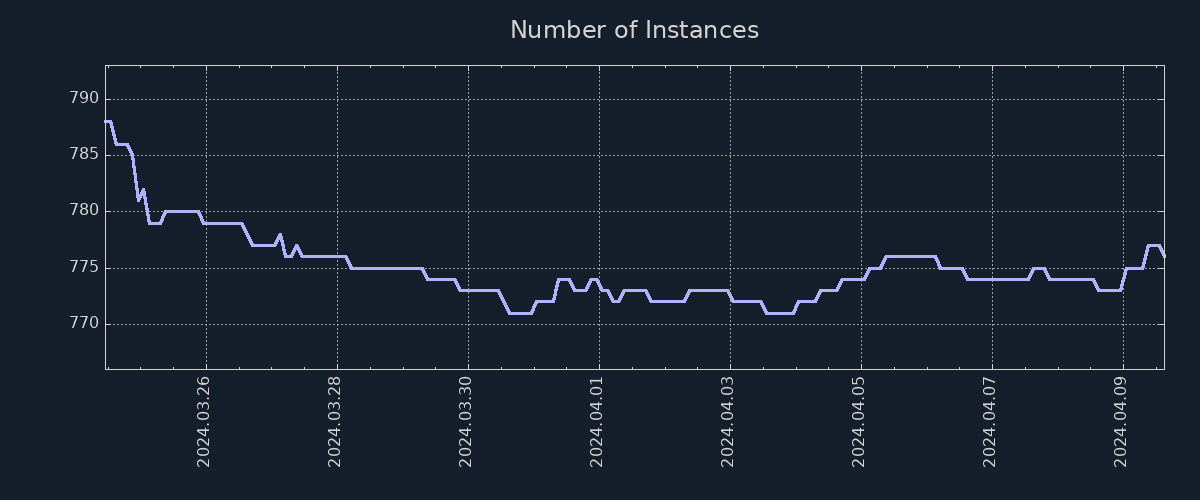Click the 770 y-axis label
The width and height of the screenshot is (1200, 500).
84,323
